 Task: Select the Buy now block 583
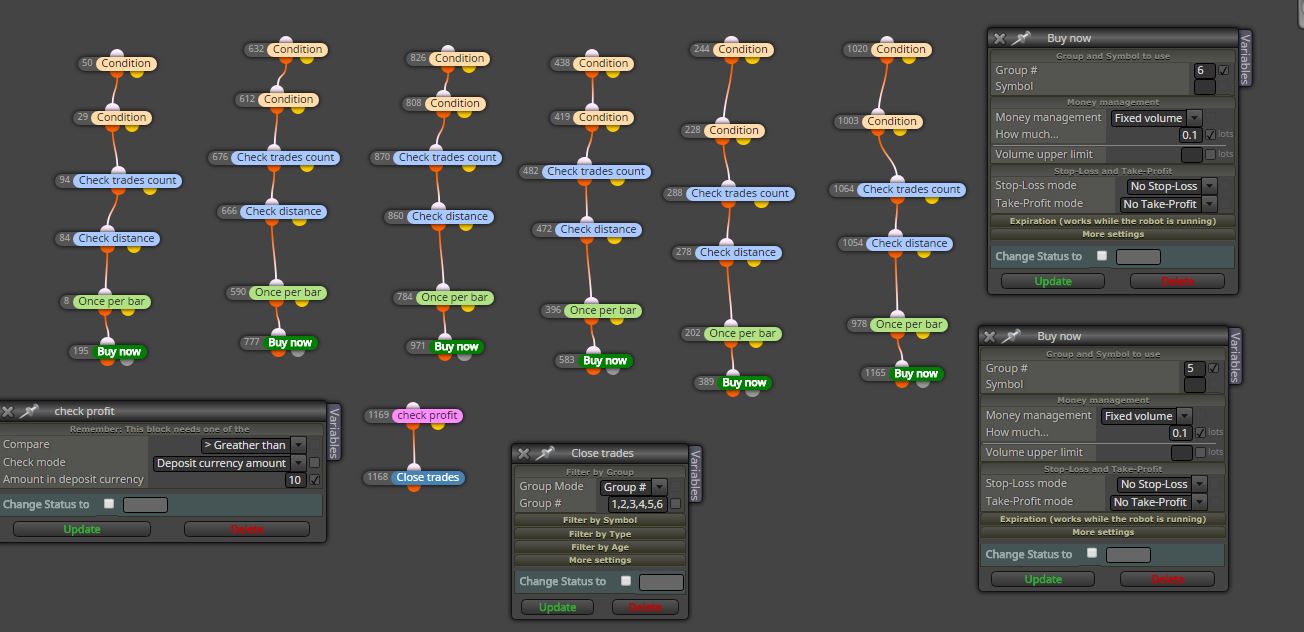(605, 360)
